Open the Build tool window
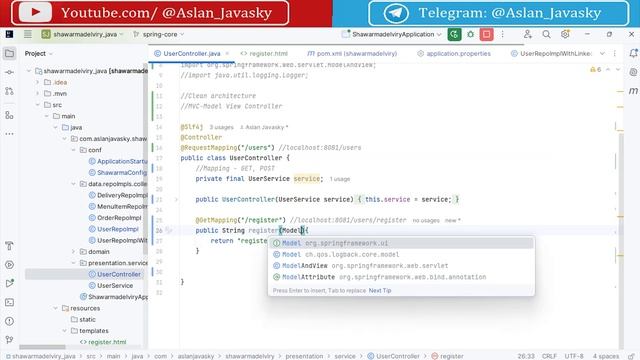The image size is (640, 360). (x=9, y=246)
